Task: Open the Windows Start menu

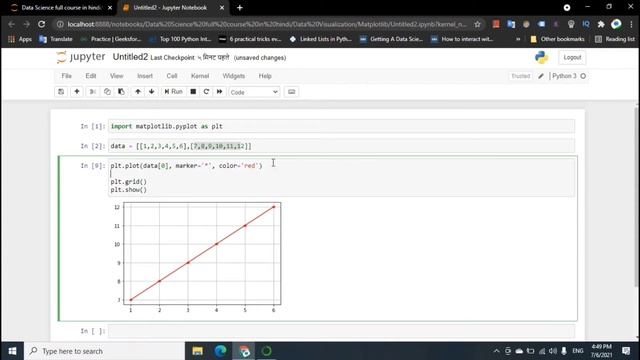Action: pos(12,351)
